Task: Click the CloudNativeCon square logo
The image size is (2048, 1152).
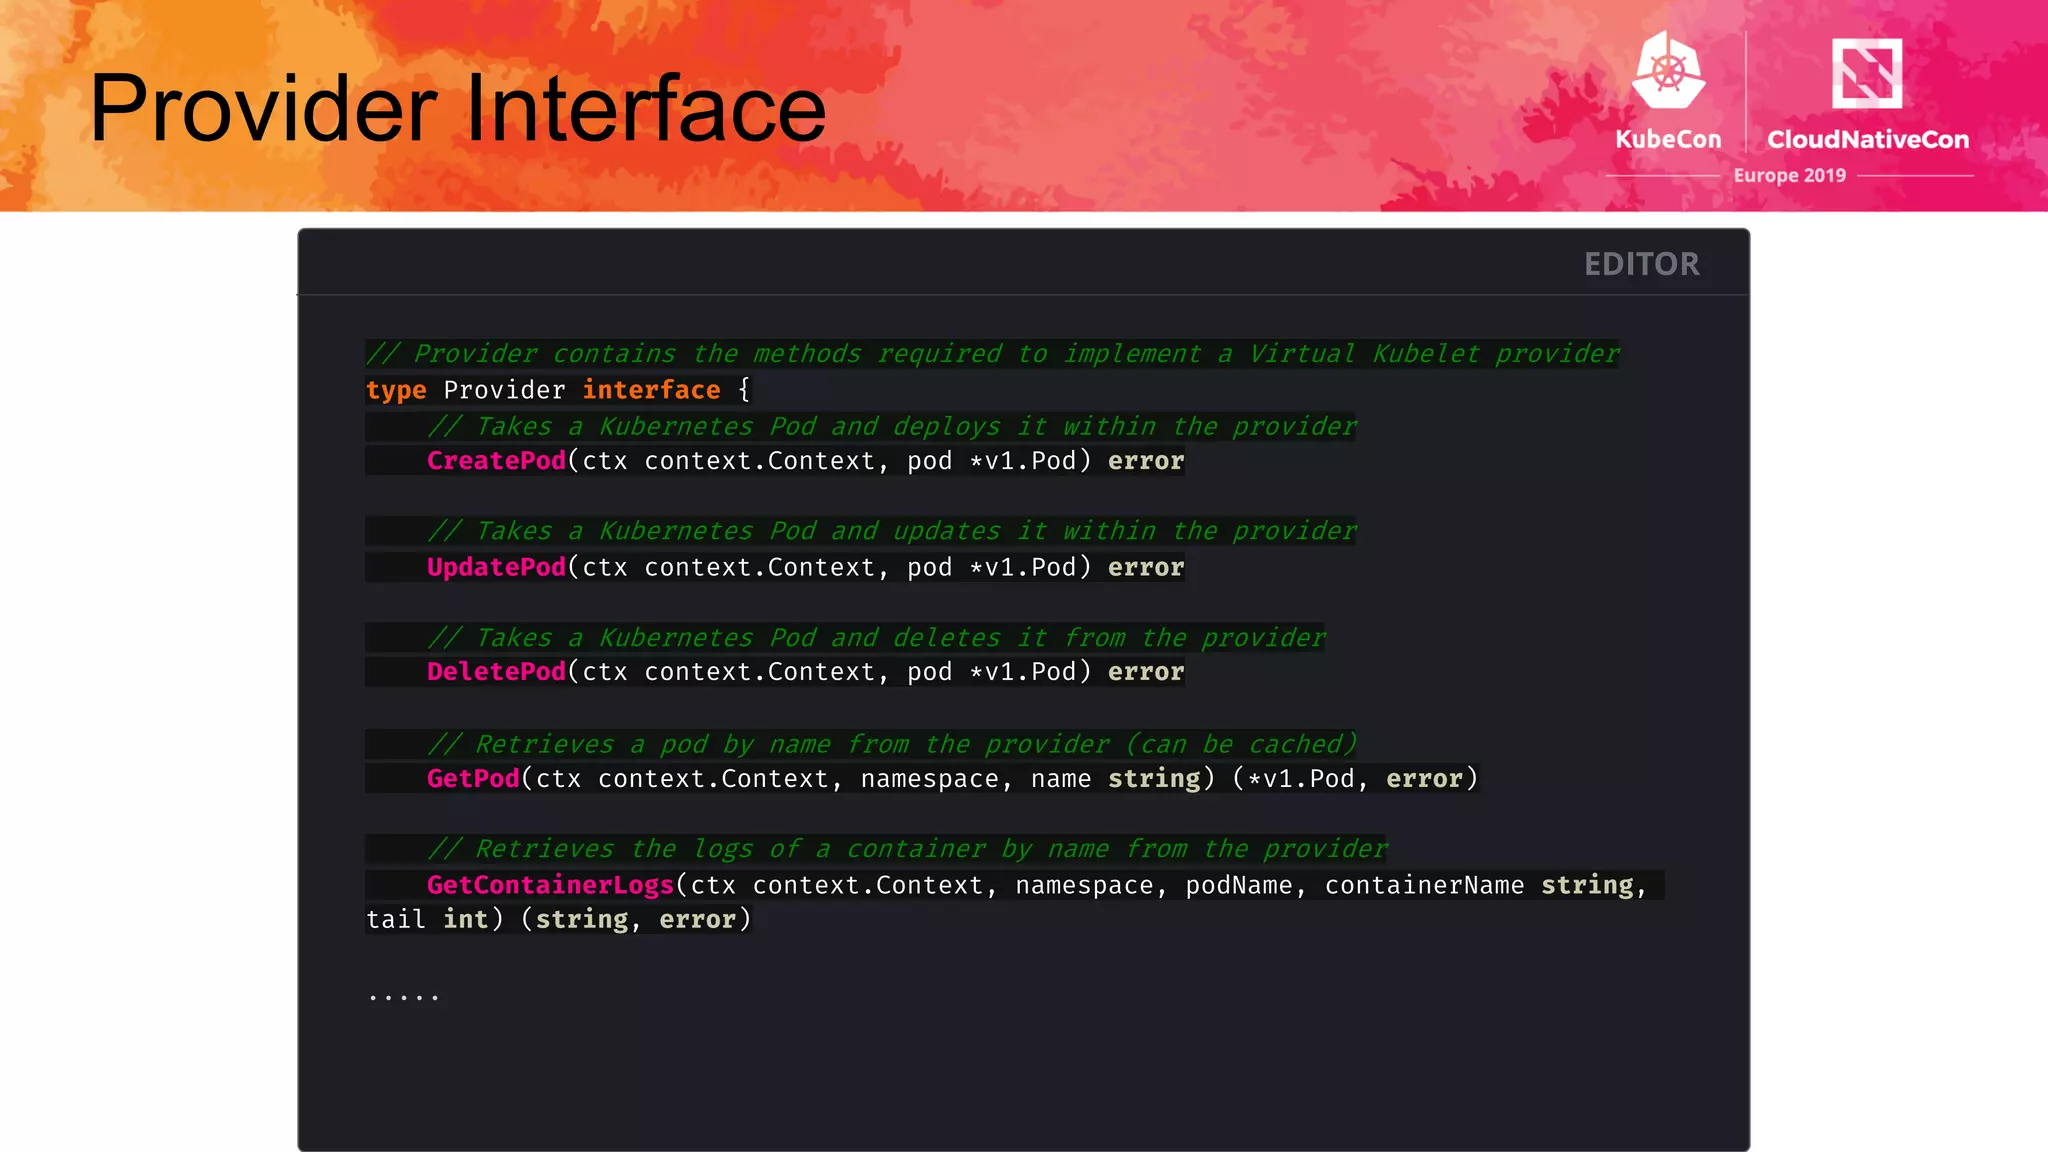Action: 1866,73
